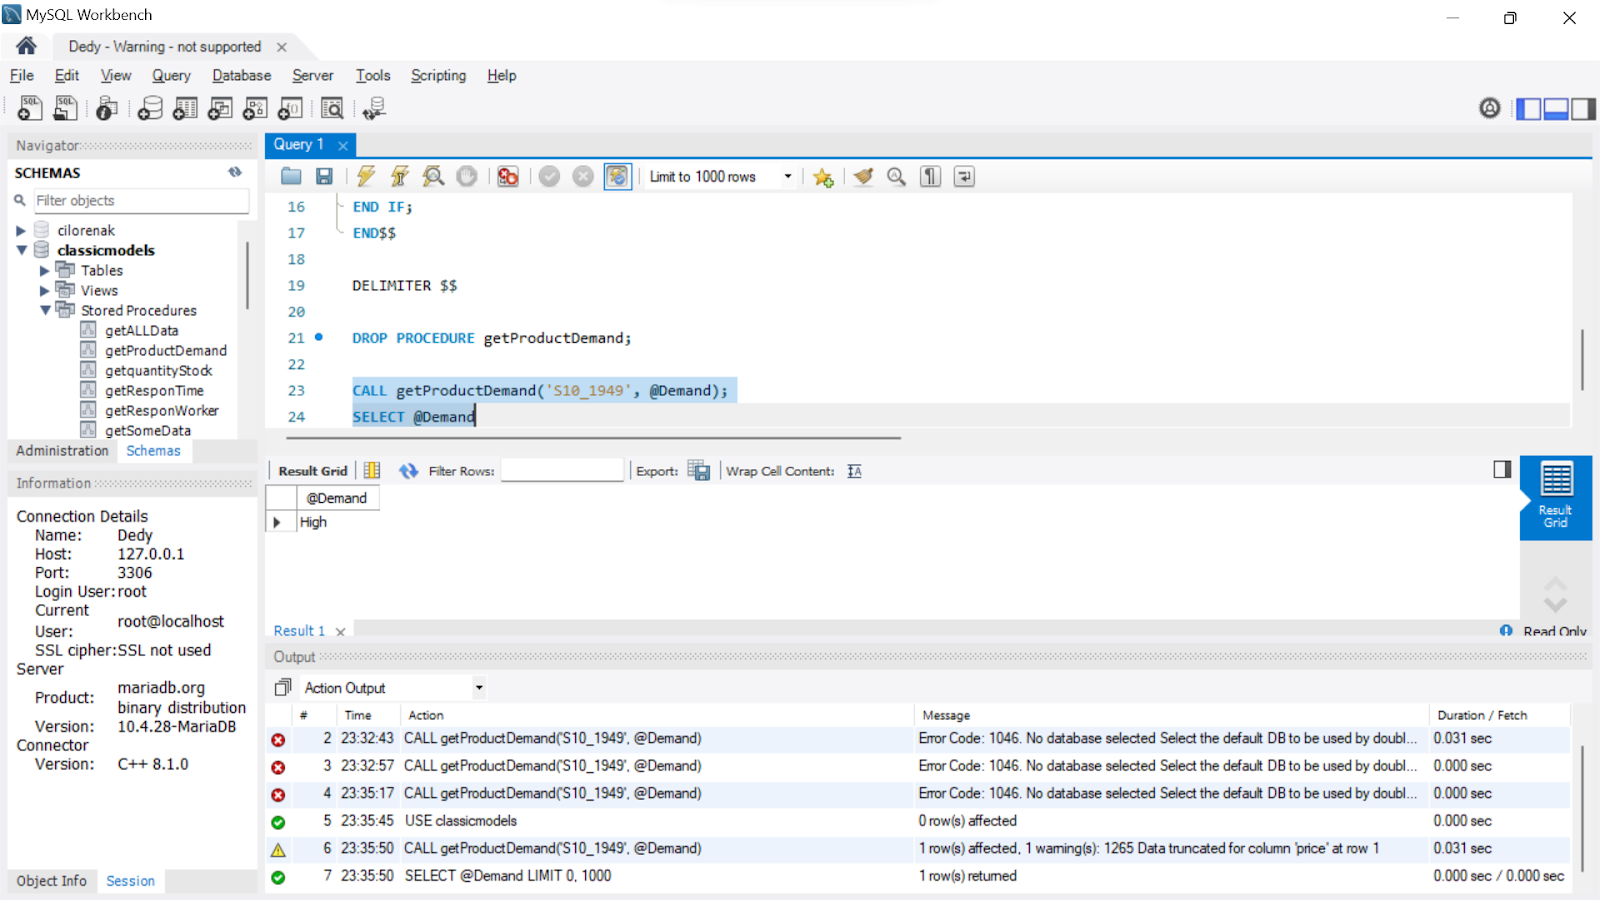Create a new view toolbar icon
1600x900 pixels.
(220, 108)
